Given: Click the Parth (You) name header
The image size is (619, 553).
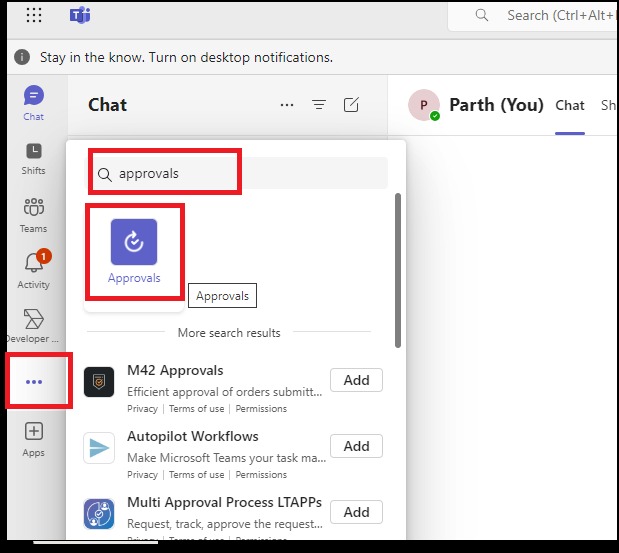Looking at the screenshot, I should point(496,105).
